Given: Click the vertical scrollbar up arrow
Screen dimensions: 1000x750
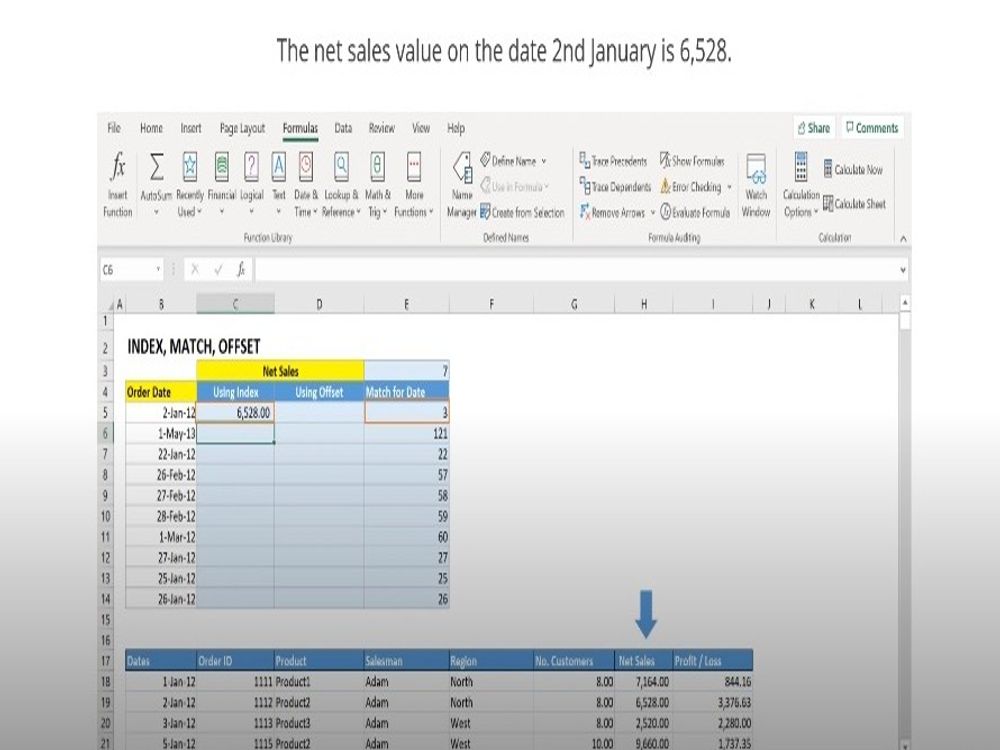Looking at the screenshot, I should tap(904, 302).
